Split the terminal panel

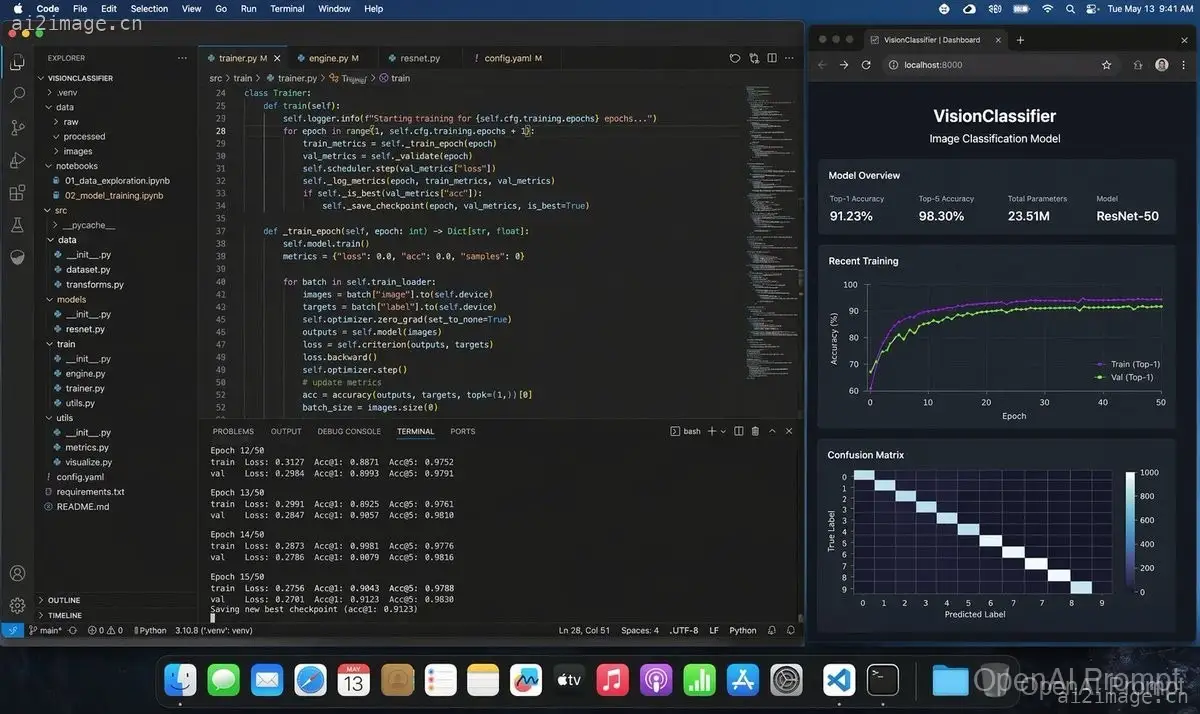pos(739,431)
